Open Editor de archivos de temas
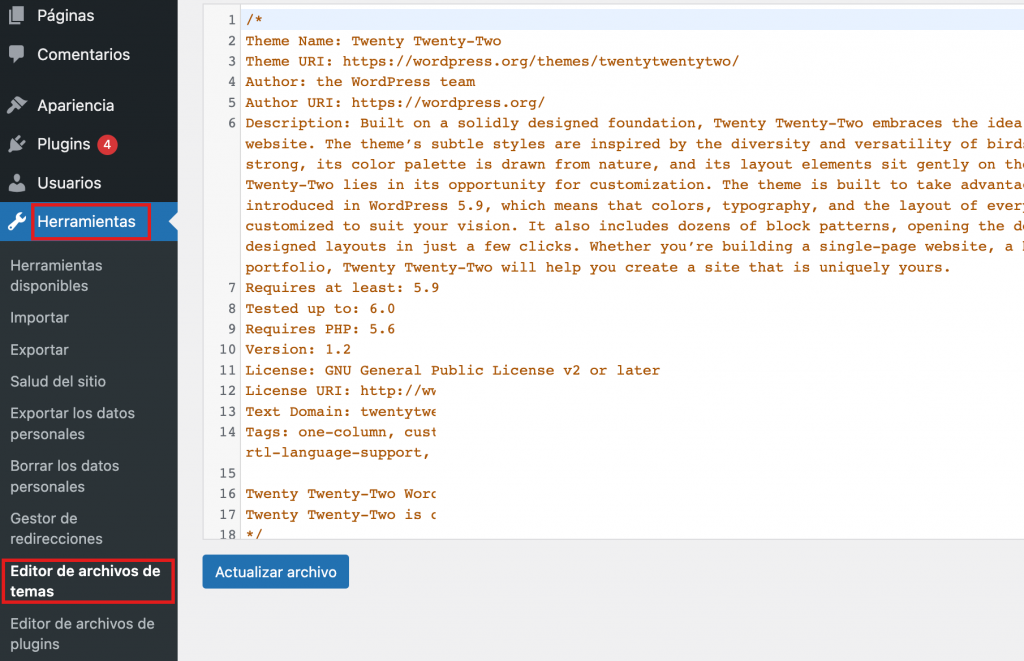Screen dimensions: 1024x661 85,581
